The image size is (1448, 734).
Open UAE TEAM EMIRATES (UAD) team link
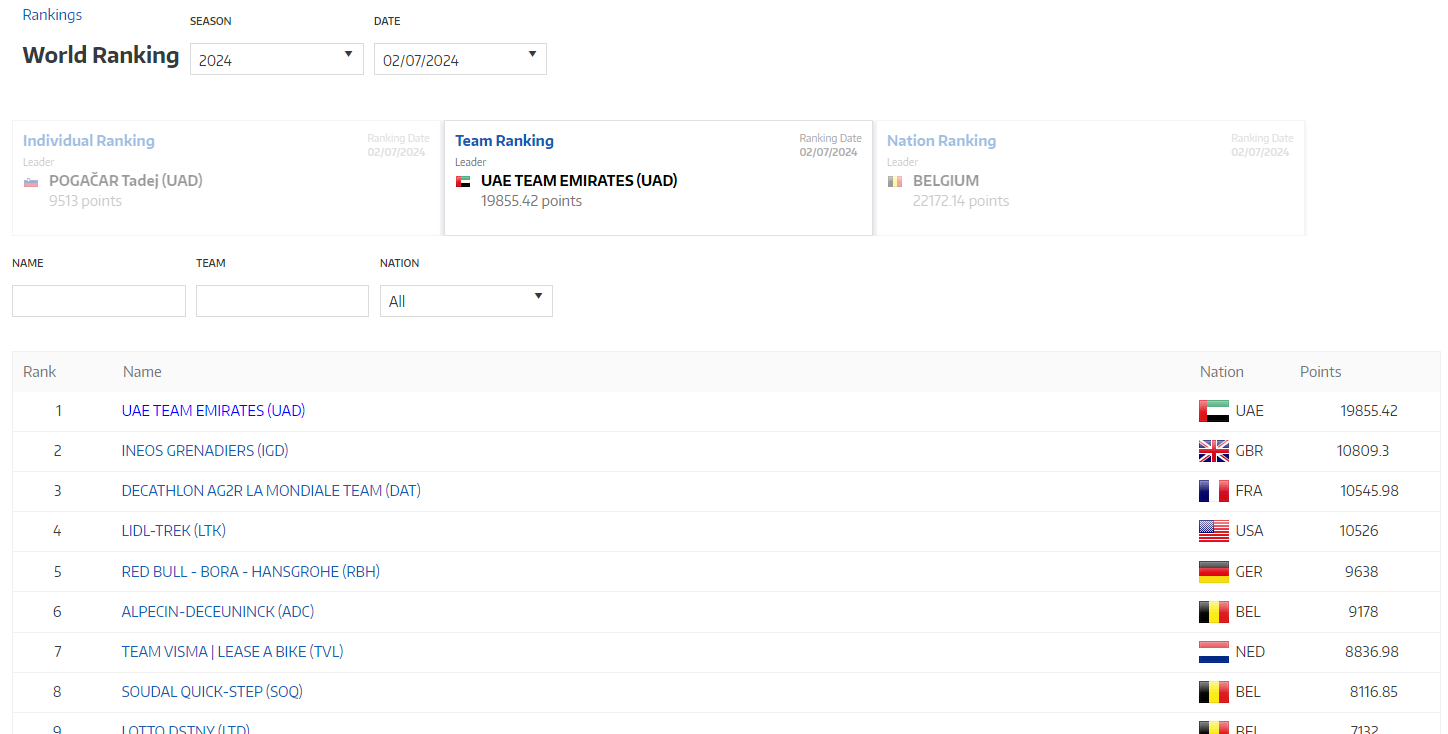point(213,411)
